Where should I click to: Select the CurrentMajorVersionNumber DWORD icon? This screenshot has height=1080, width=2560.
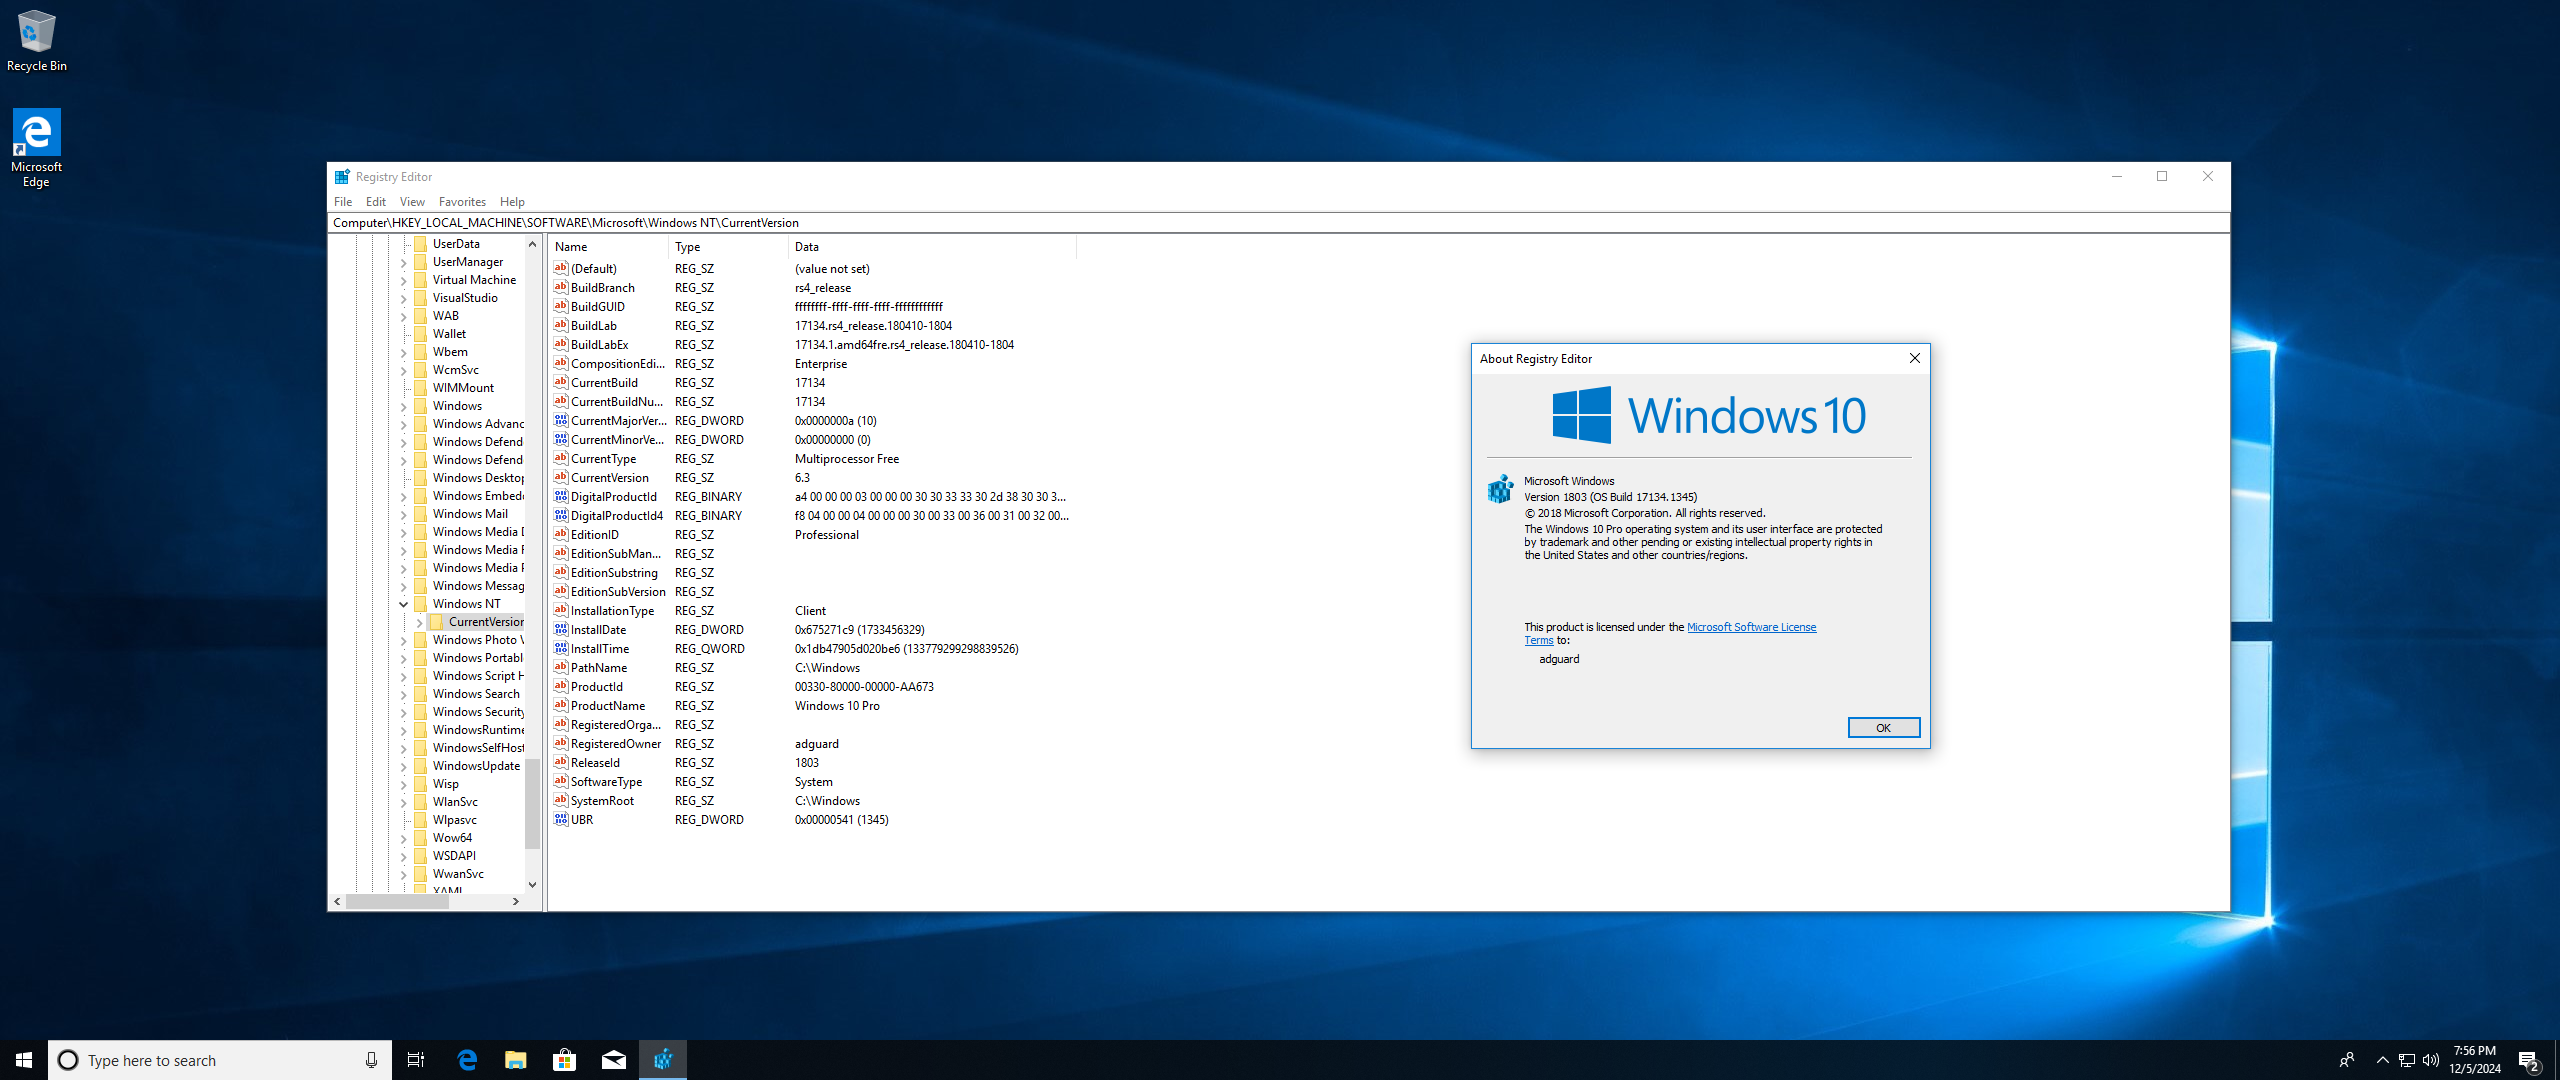tap(561, 420)
